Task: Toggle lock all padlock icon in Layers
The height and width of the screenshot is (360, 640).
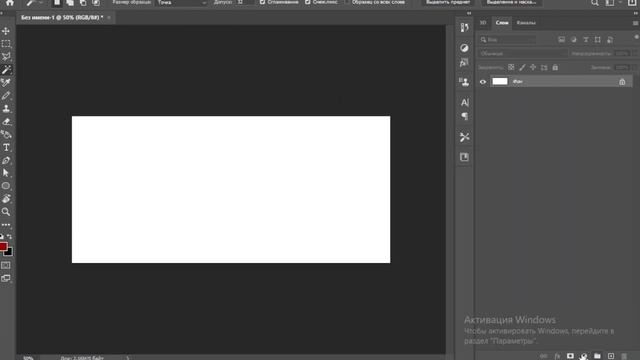Action: point(555,67)
